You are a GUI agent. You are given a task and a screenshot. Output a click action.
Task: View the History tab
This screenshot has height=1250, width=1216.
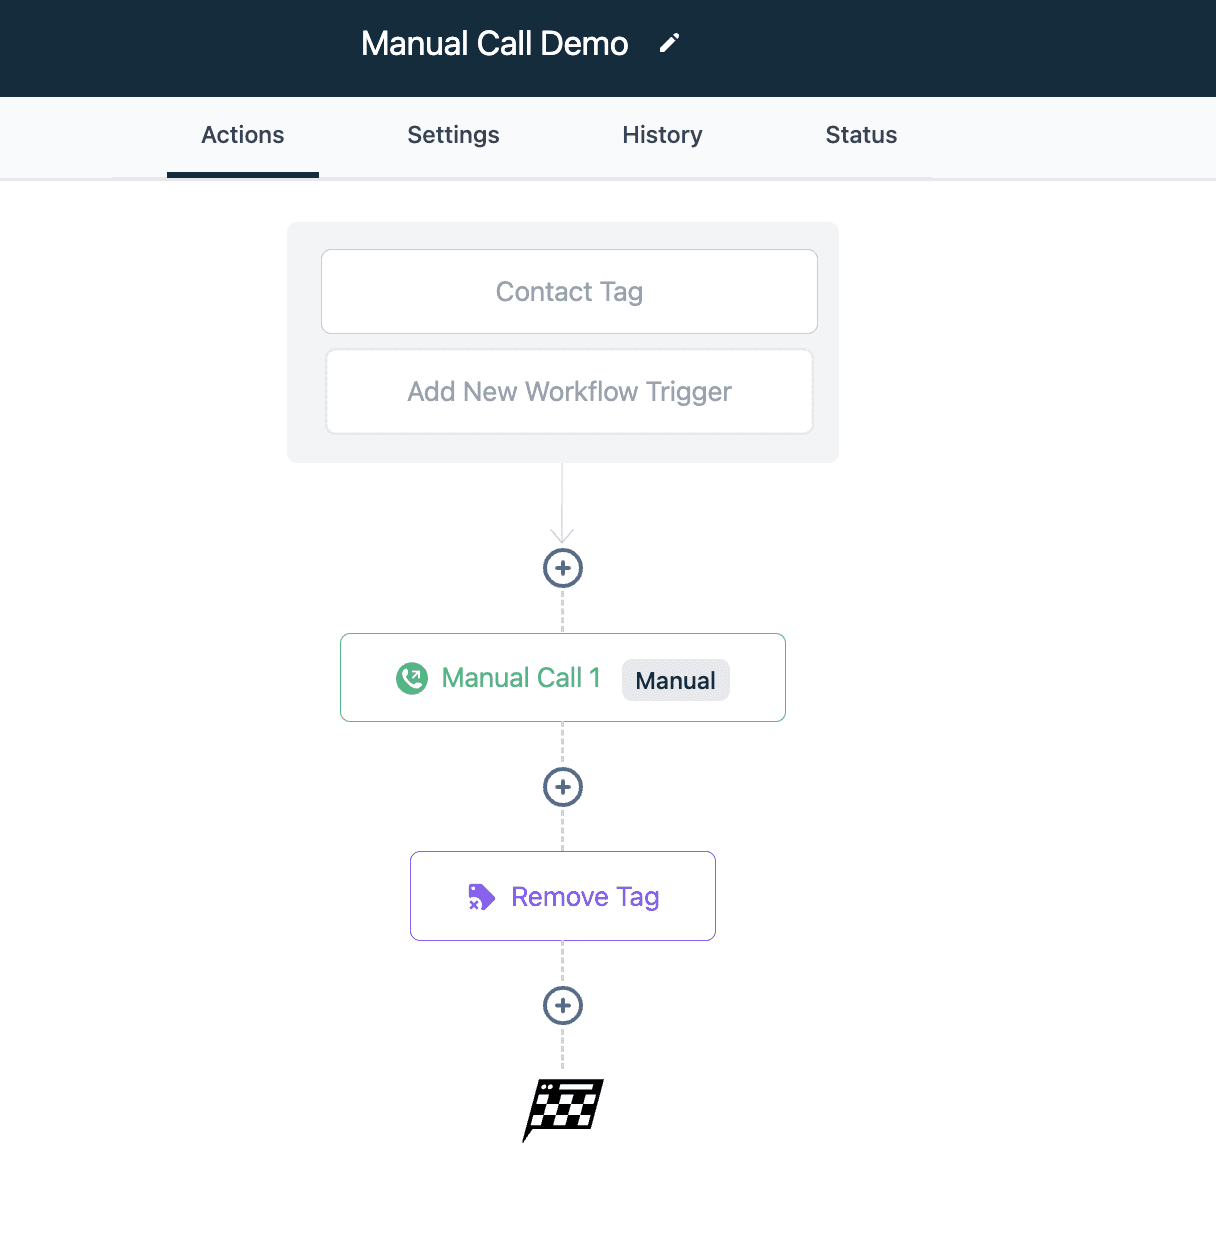coord(662,135)
